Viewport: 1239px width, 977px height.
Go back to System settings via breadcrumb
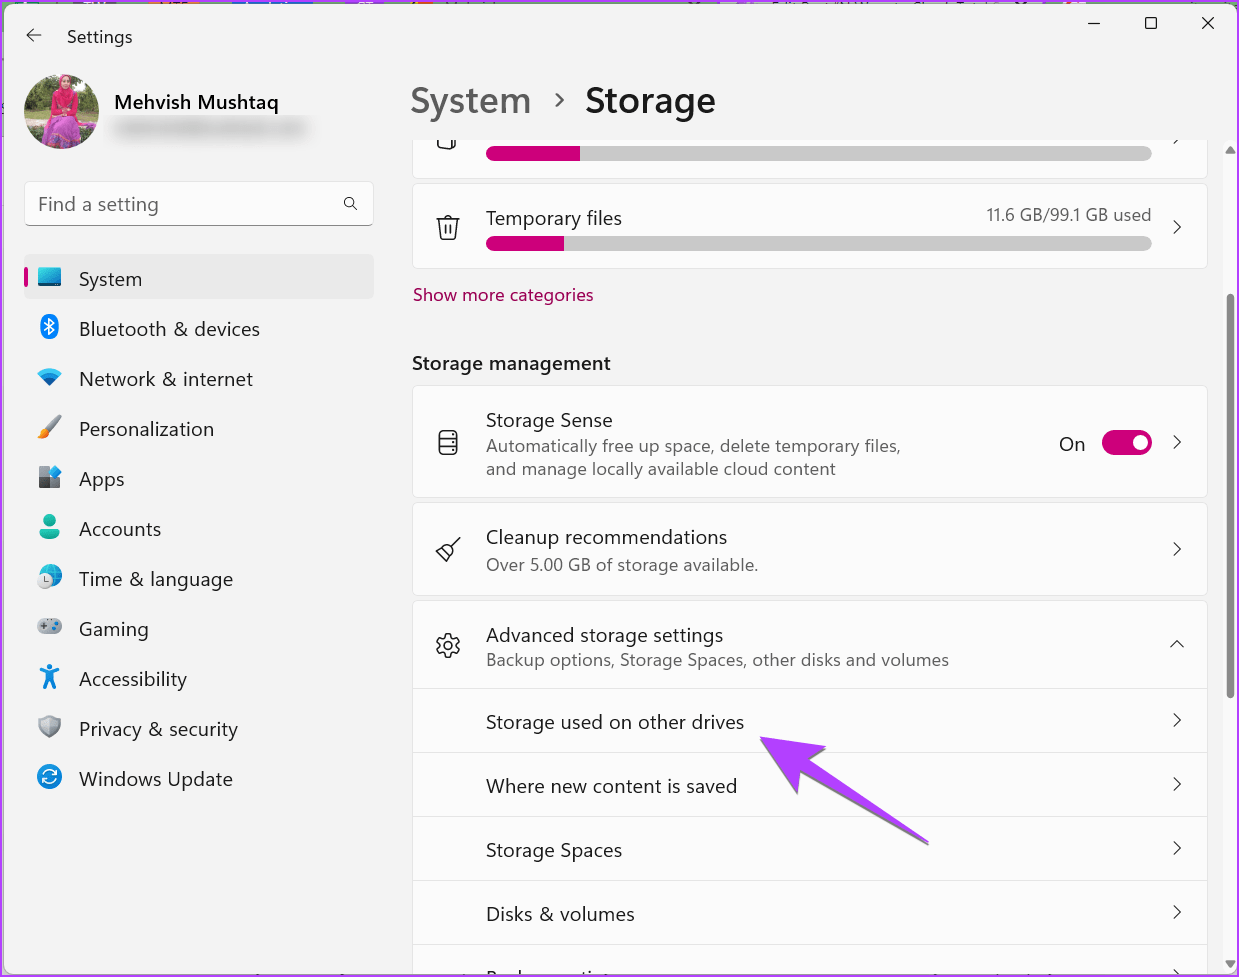pos(470,100)
